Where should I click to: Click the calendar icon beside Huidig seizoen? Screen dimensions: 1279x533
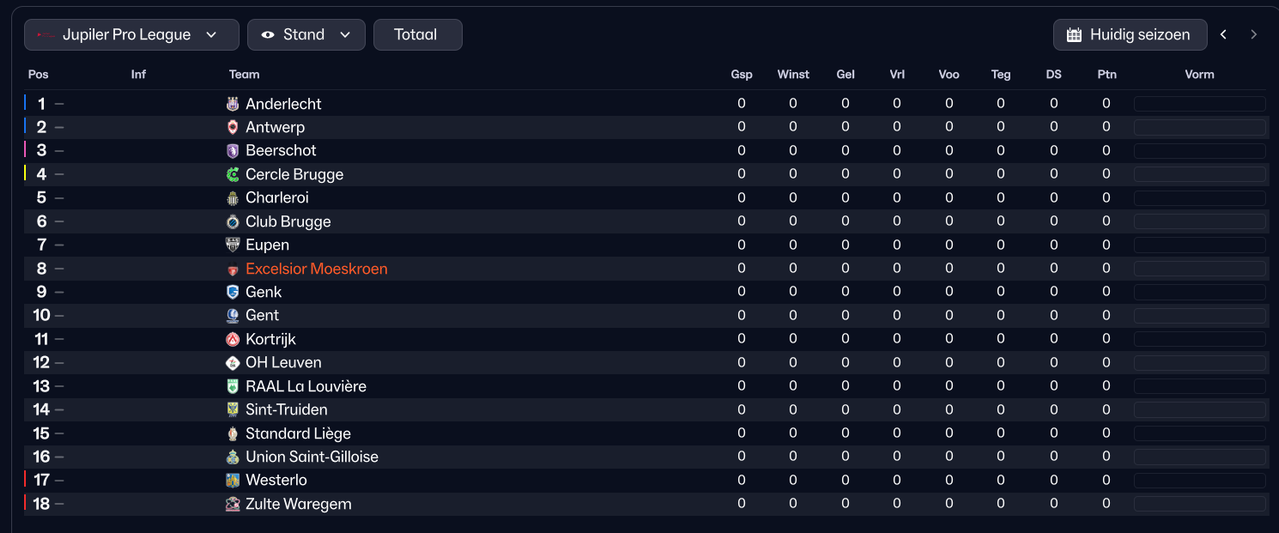1074,35
